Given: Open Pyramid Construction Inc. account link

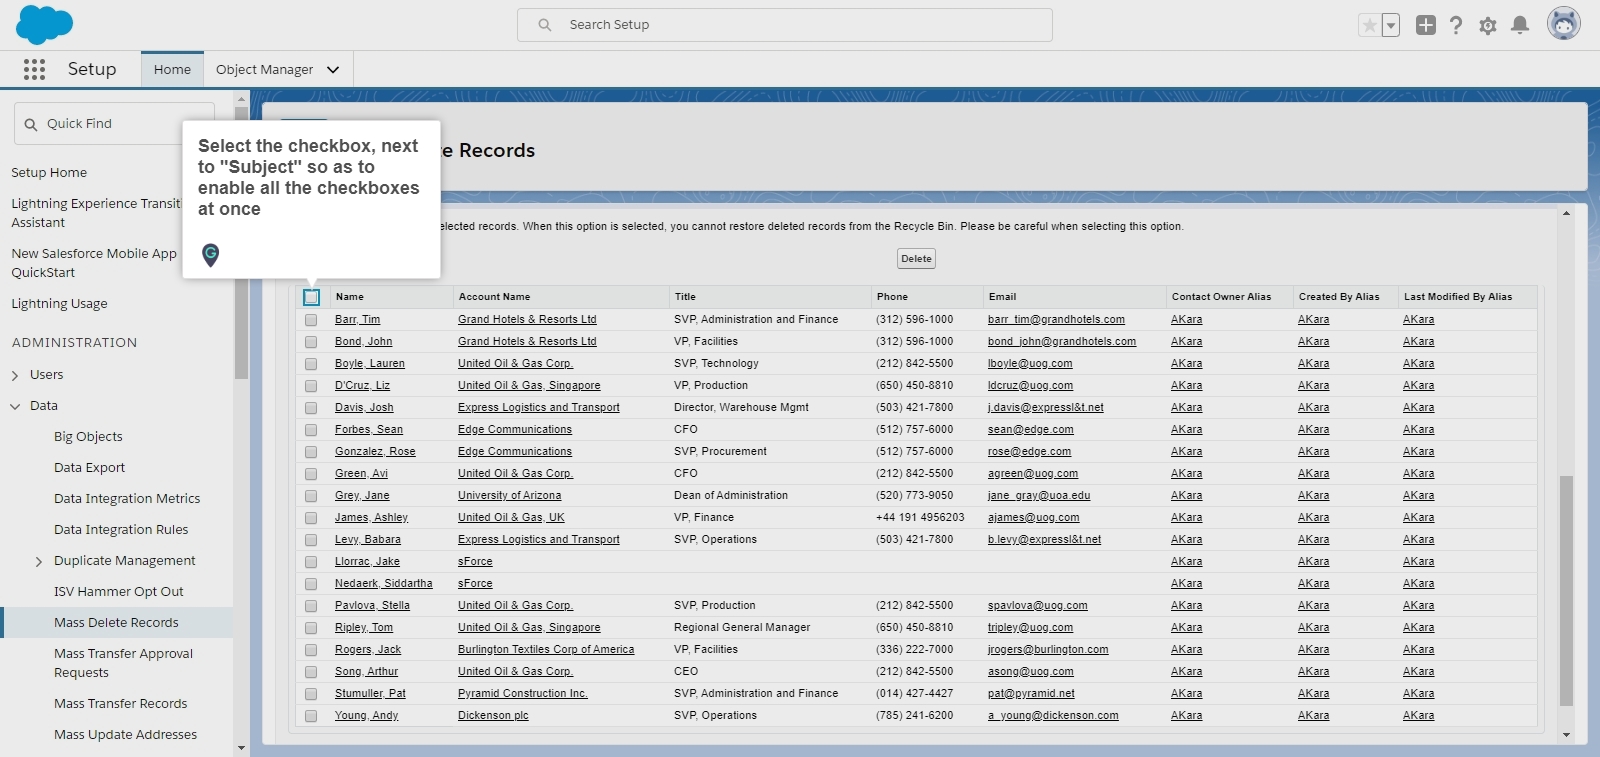Looking at the screenshot, I should [523, 694].
